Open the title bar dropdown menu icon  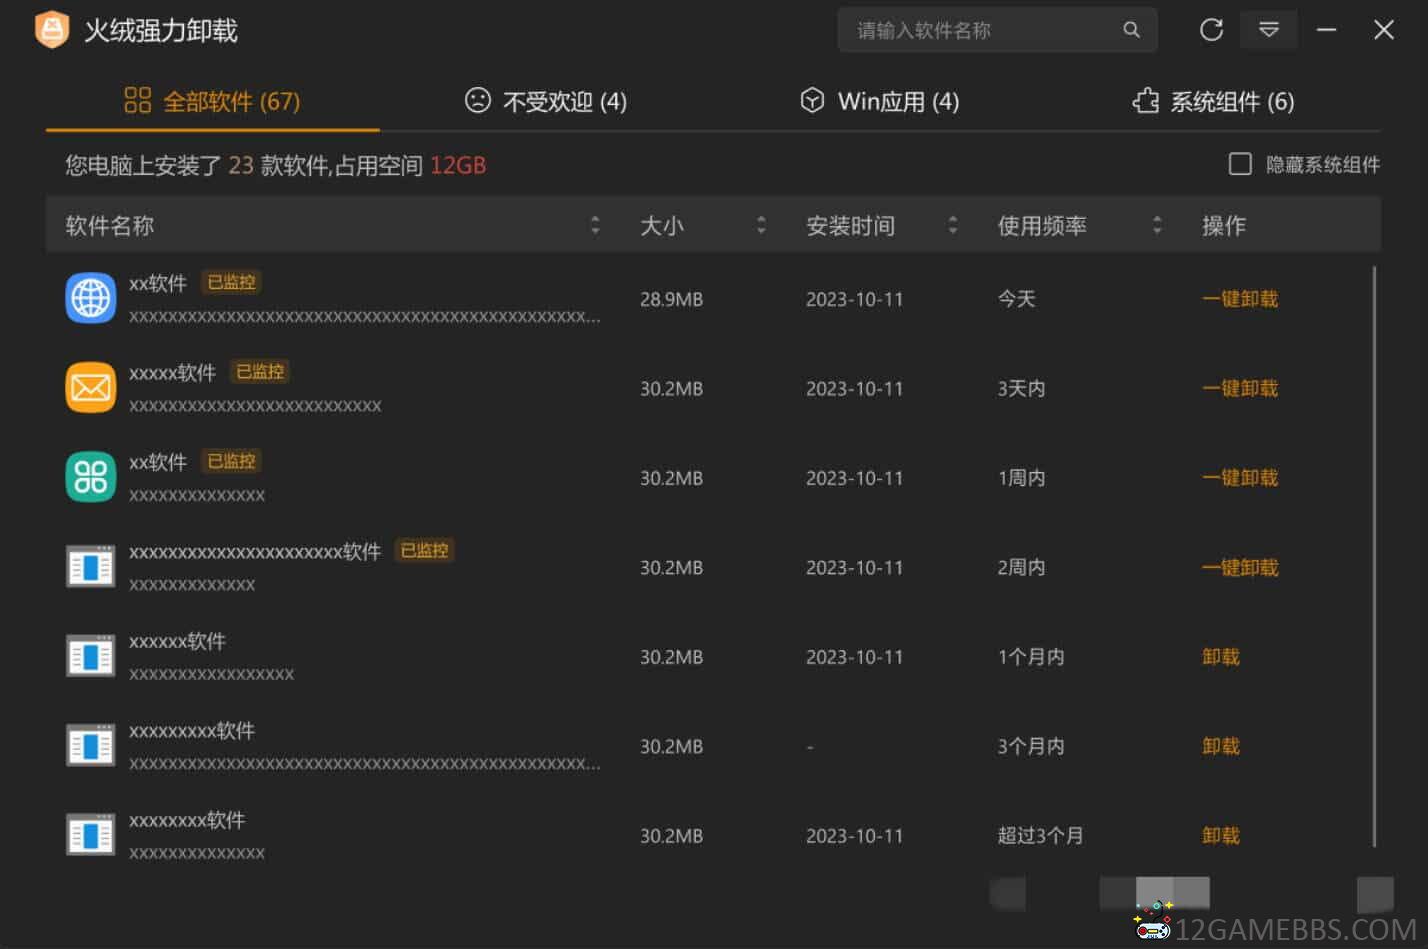1268,30
